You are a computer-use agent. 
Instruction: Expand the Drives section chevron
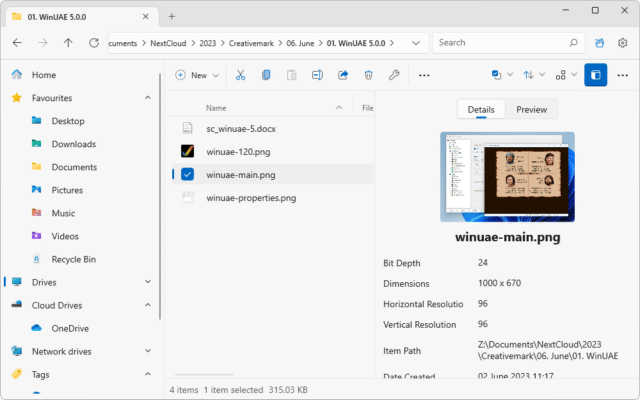click(x=148, y=282)
